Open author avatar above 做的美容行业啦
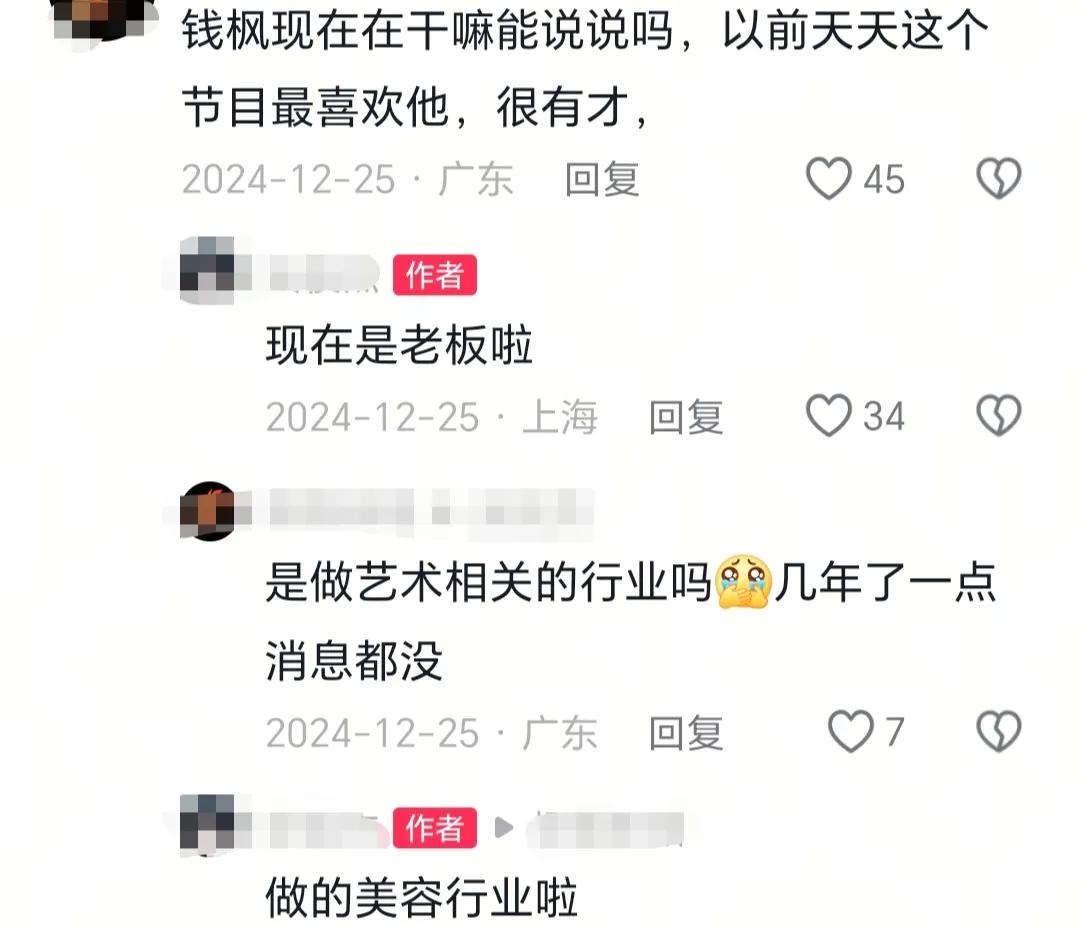 coord(207,824)
